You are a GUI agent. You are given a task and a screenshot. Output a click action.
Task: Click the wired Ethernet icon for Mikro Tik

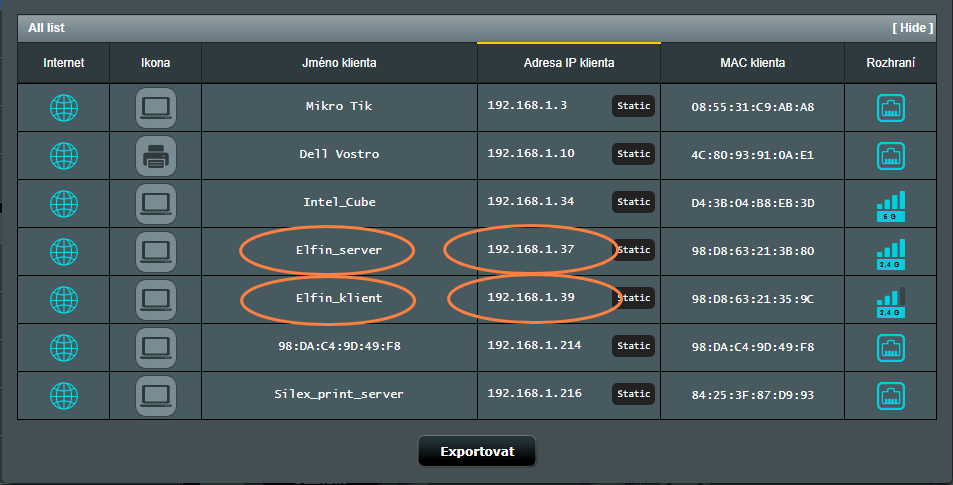[890, 107]
